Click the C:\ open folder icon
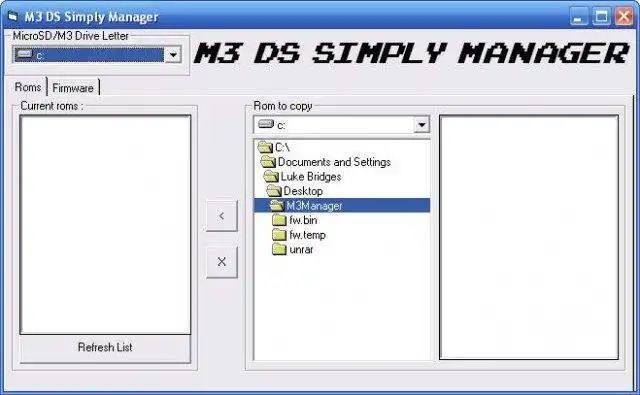 [265, 147]
